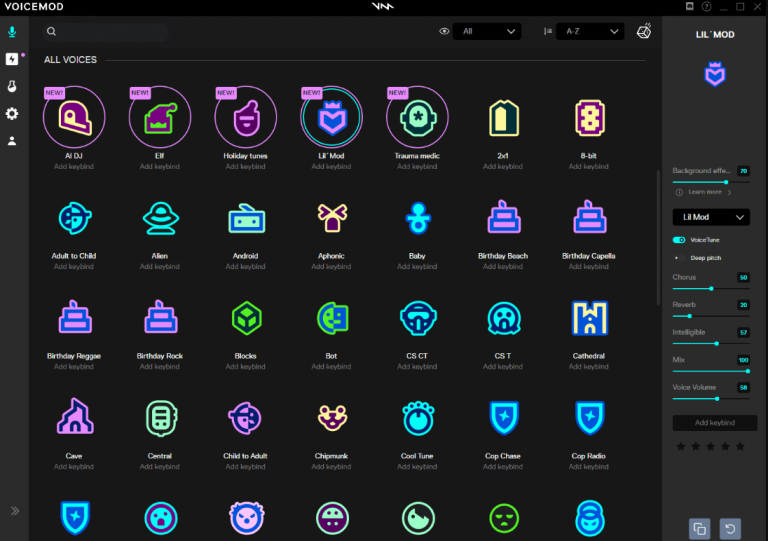
Task: Select the Deep pitch option
Action: click(704, 257)
